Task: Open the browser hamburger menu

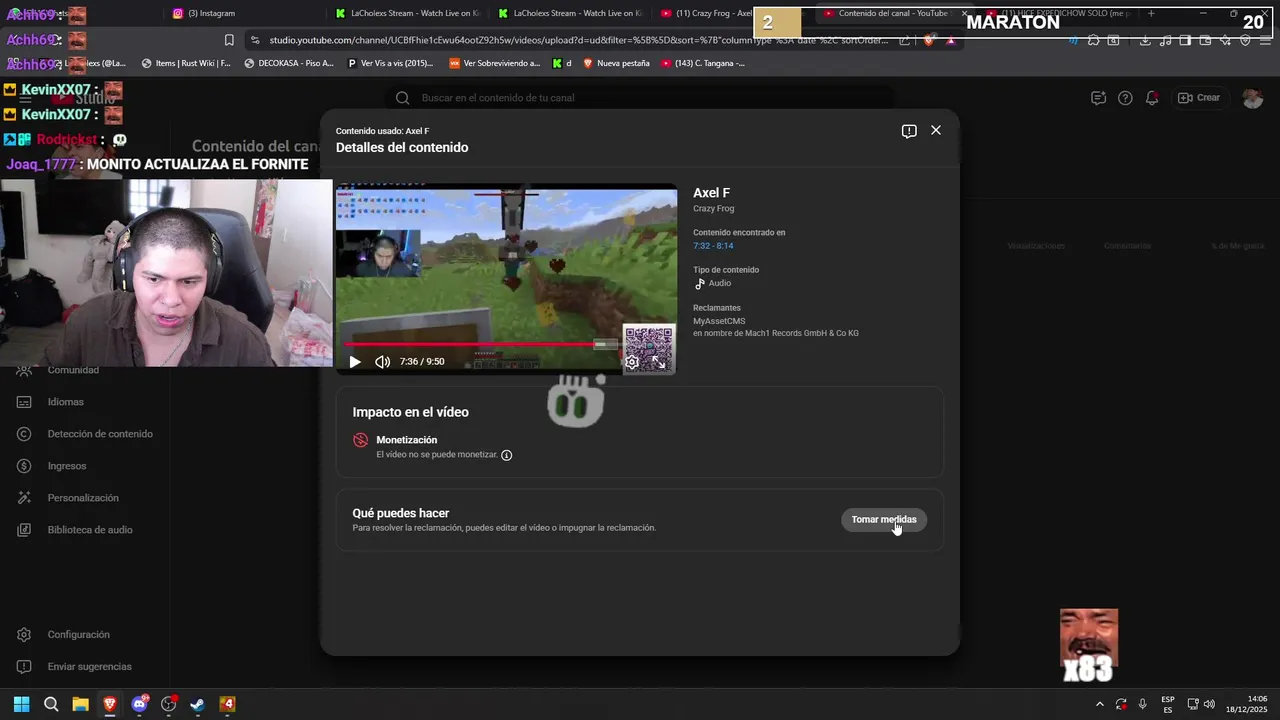Action: point(1264,41)
